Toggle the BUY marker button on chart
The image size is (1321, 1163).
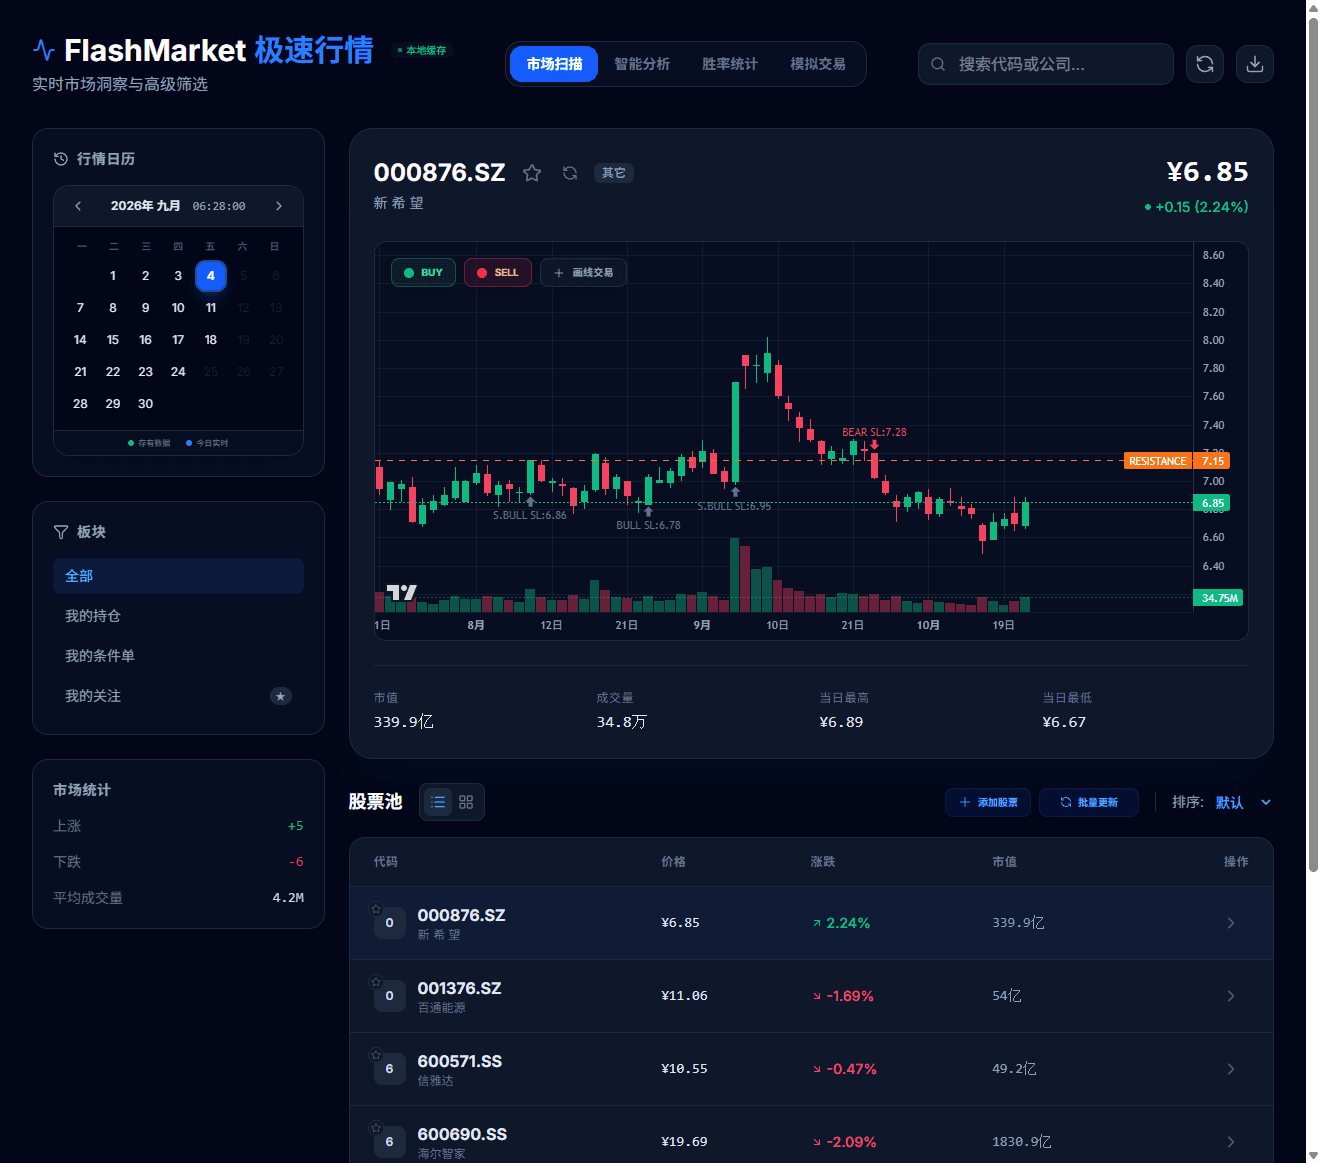click(x=423, y=273)
